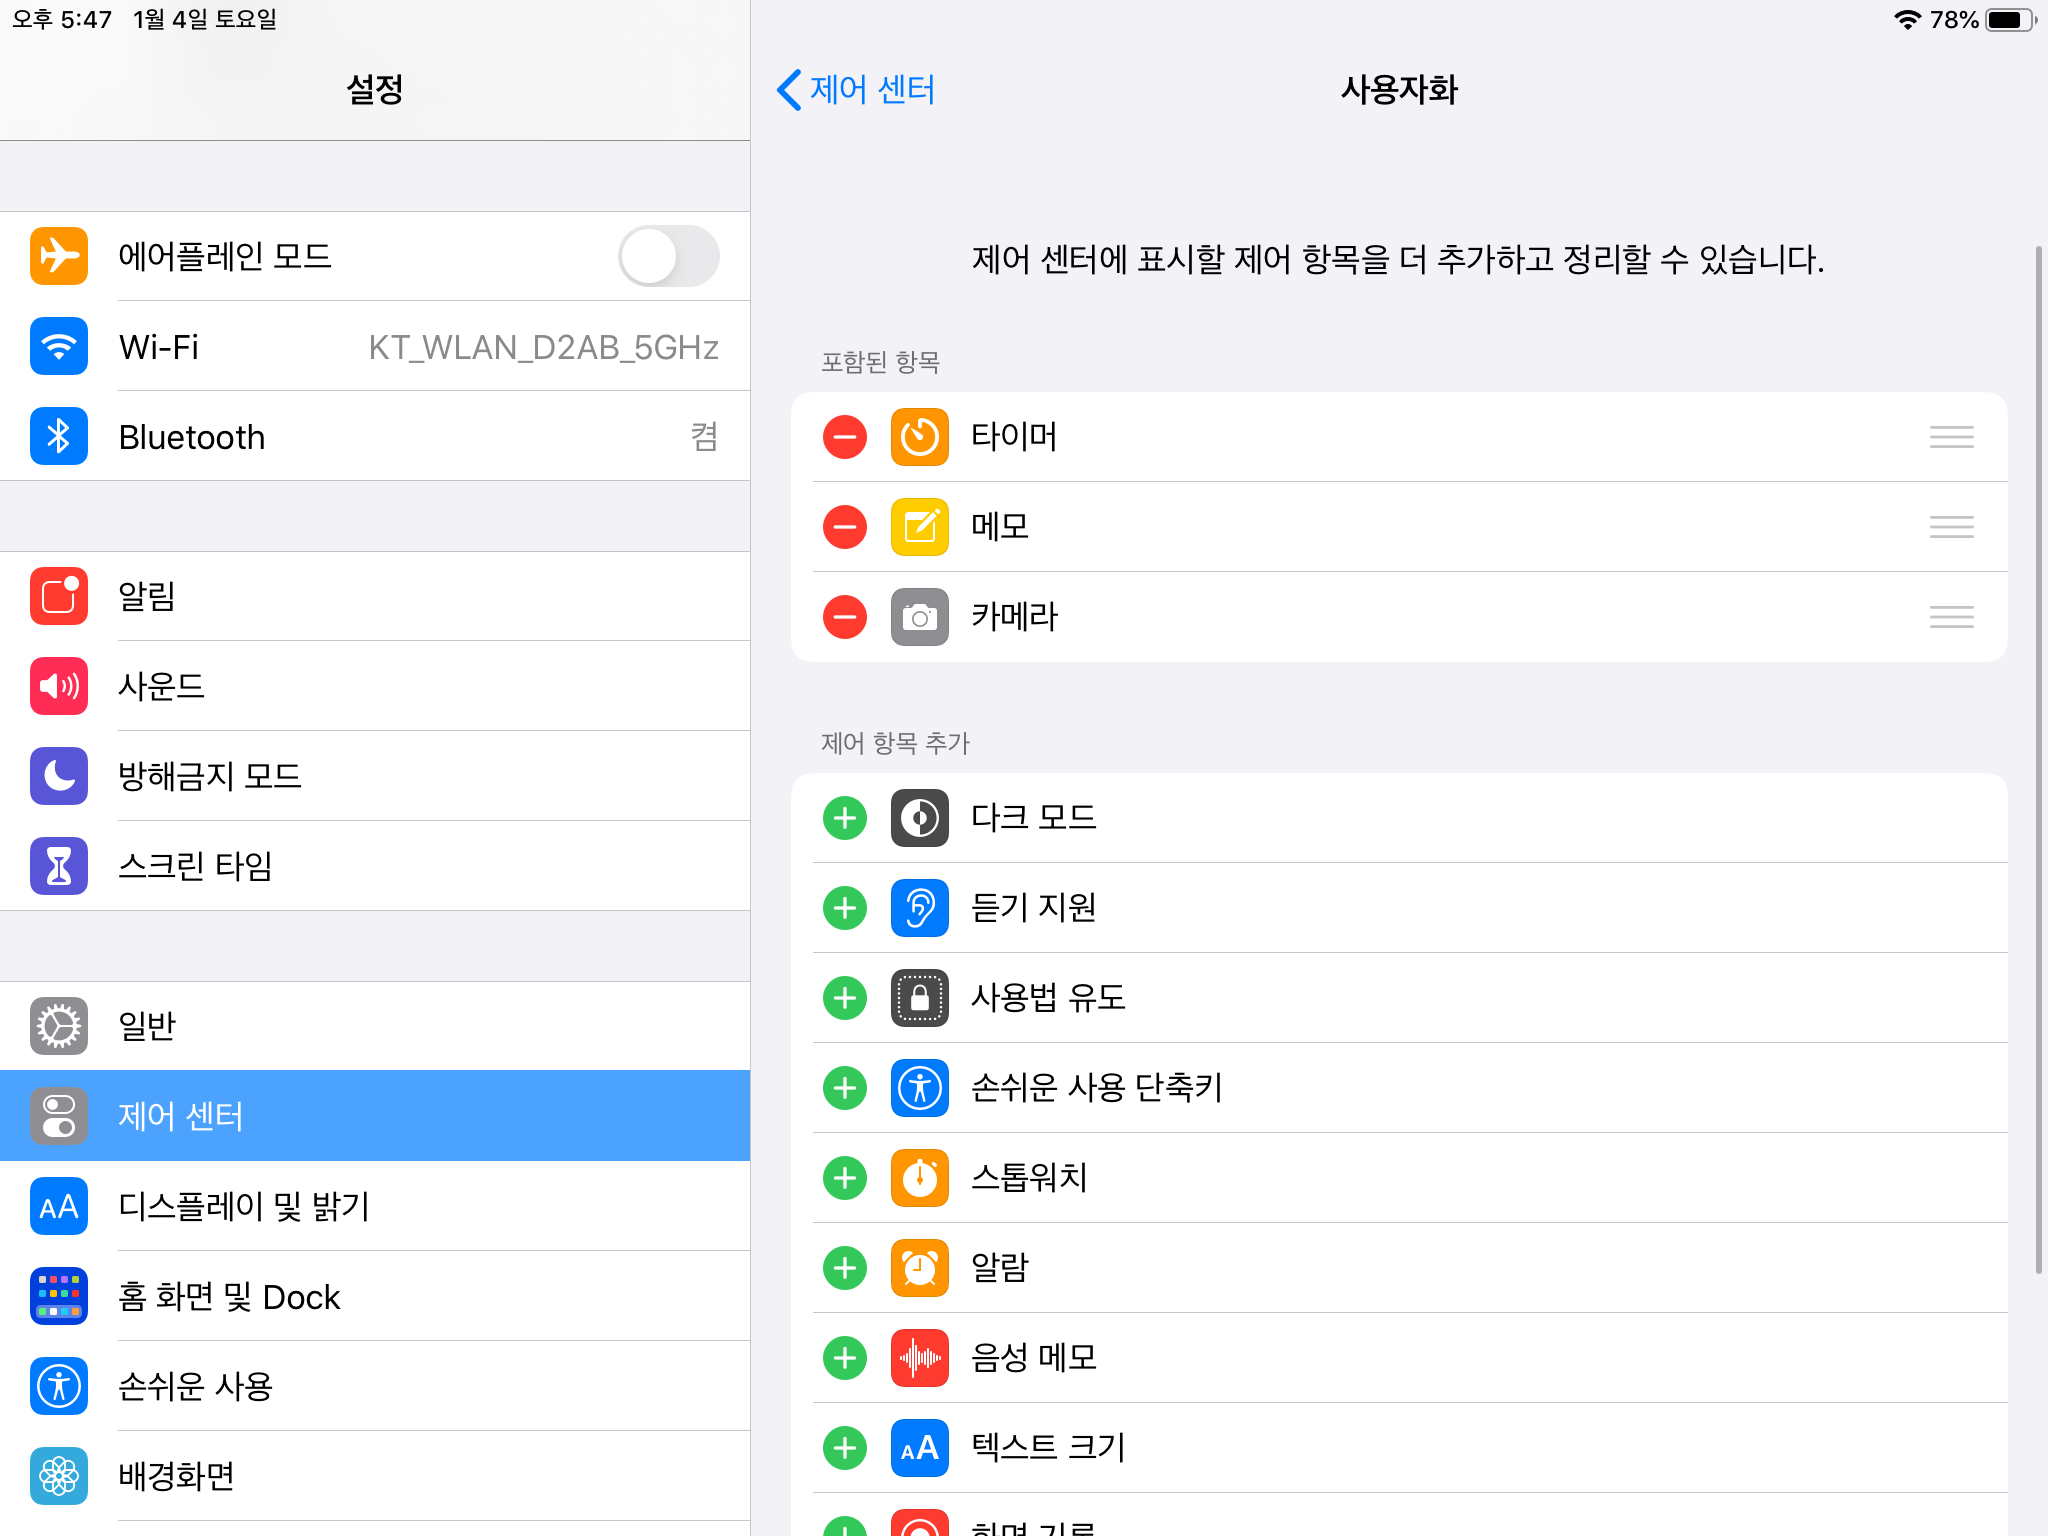Screen dimensions: 2048x1536
Task: Grab the reorder handle for Camera (카메라)
Action: (1951, 617)
